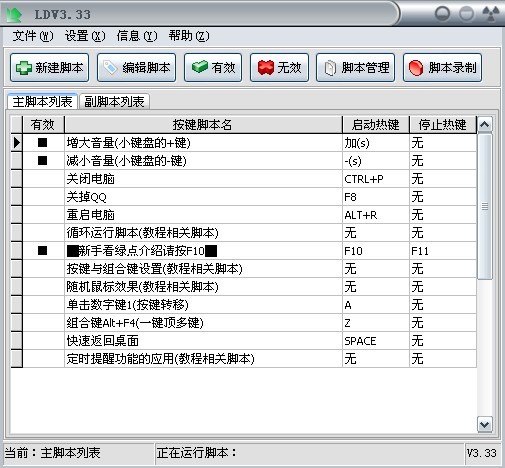Viewport: 505px width, 468px height.
Task: Minimize window with first round title button
Action: click(443, 14)
